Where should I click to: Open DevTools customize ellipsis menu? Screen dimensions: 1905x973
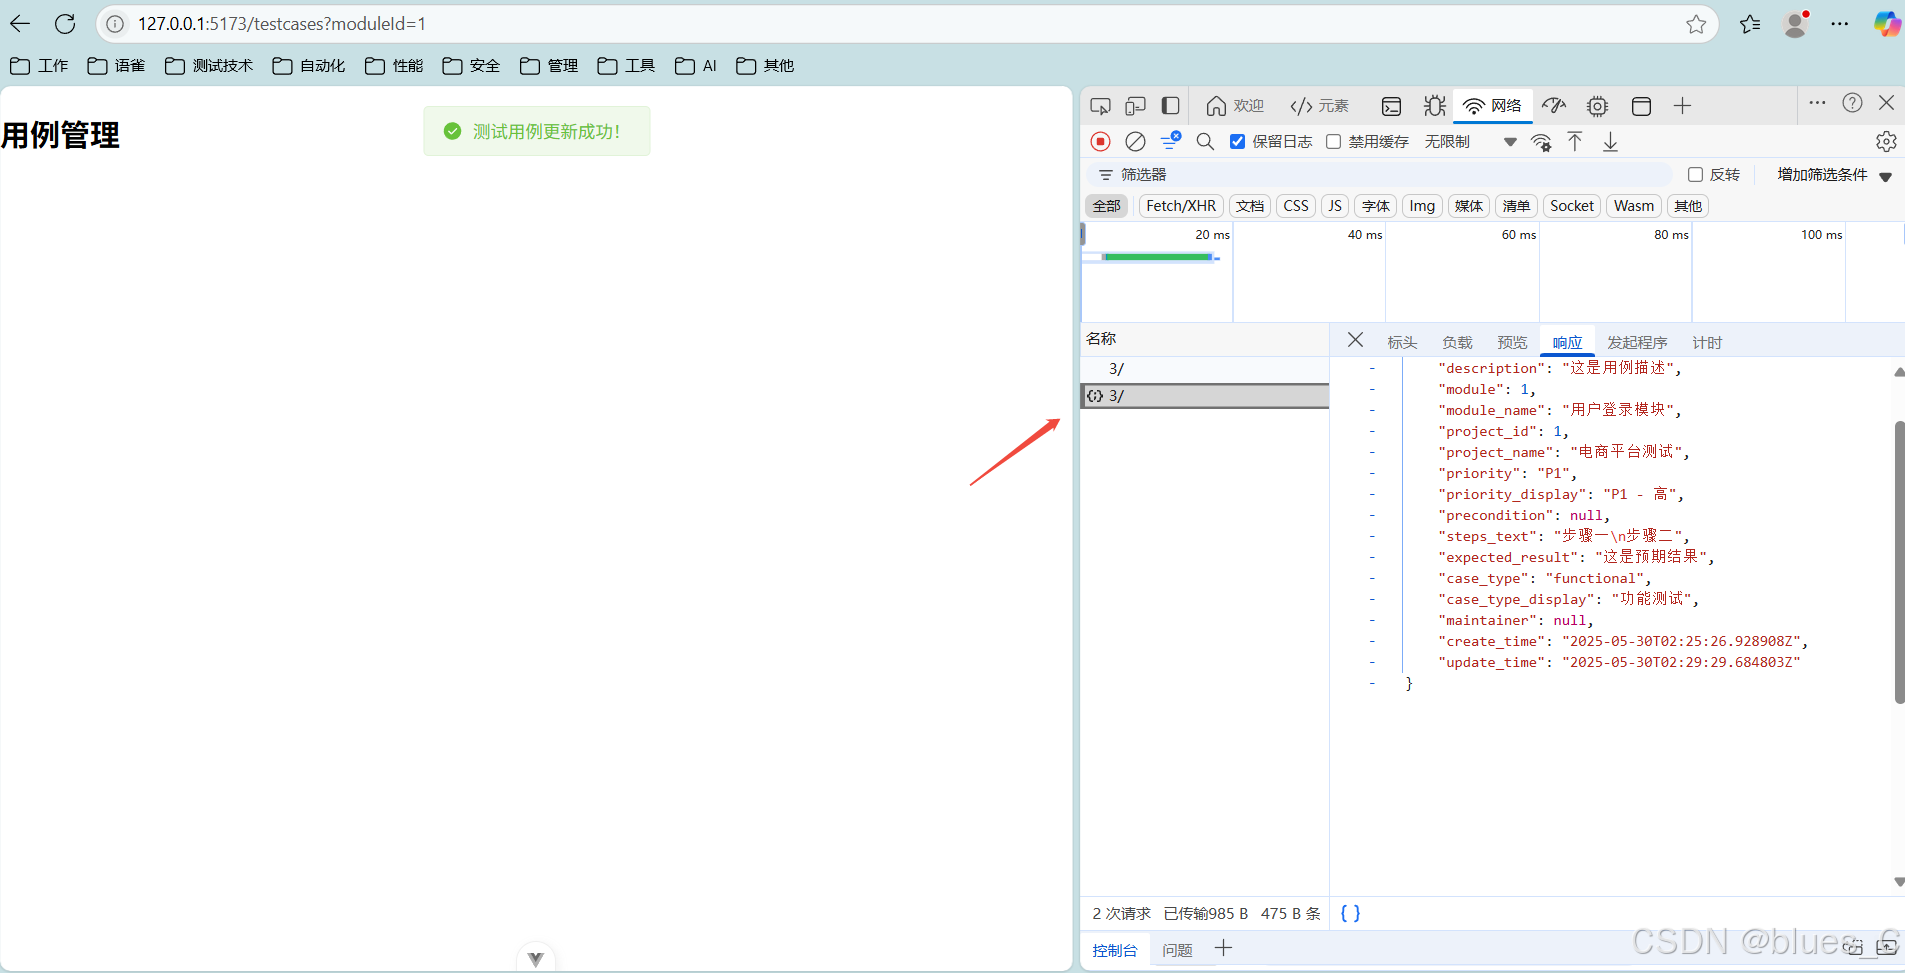(1817, 103)
